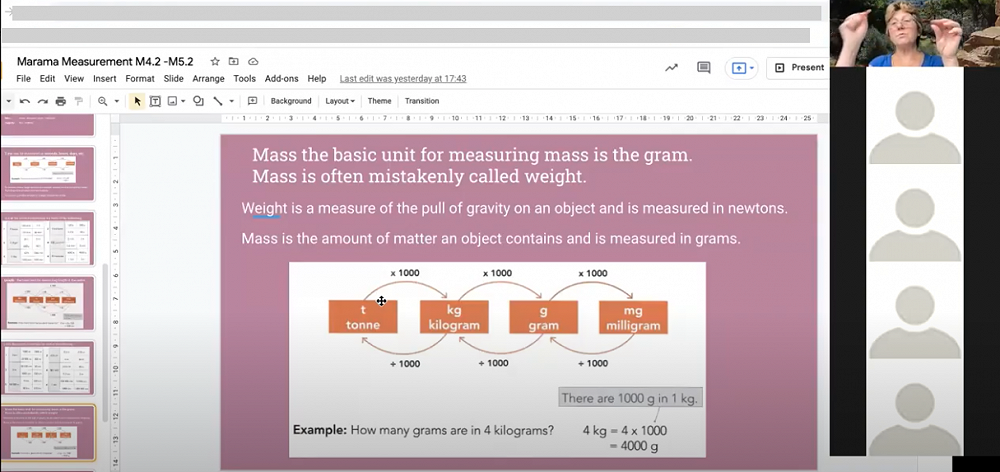
Task: Click the Undo arrow in toolbar
Action: coord(25,101)
